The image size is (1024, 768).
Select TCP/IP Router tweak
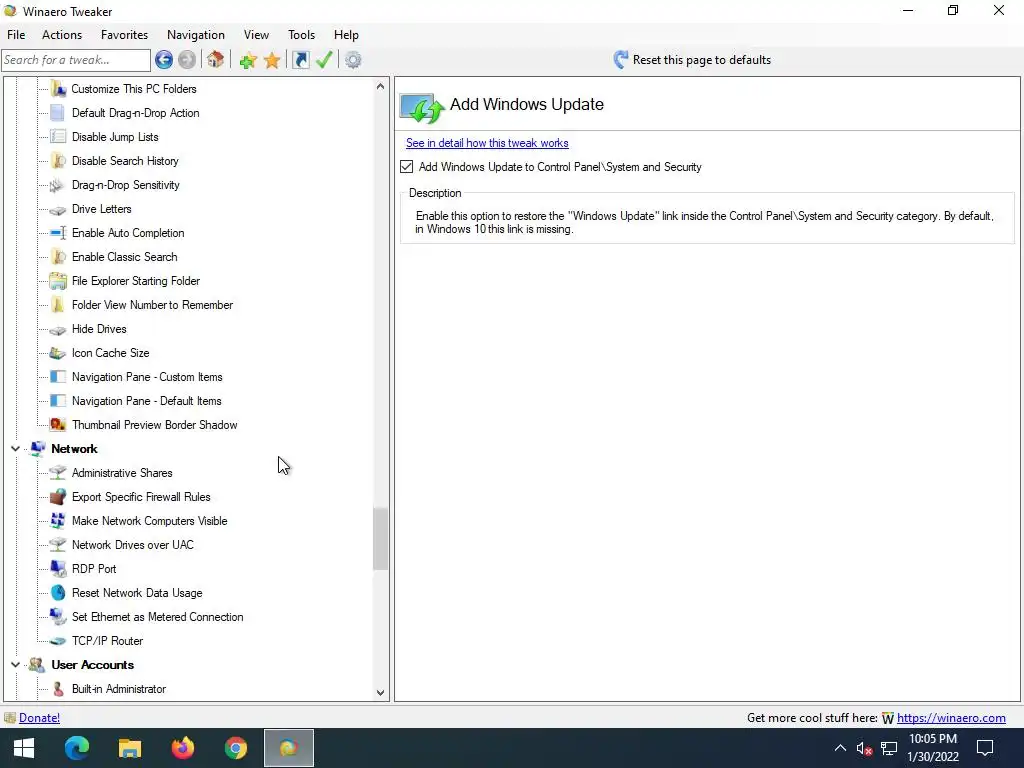107,641
